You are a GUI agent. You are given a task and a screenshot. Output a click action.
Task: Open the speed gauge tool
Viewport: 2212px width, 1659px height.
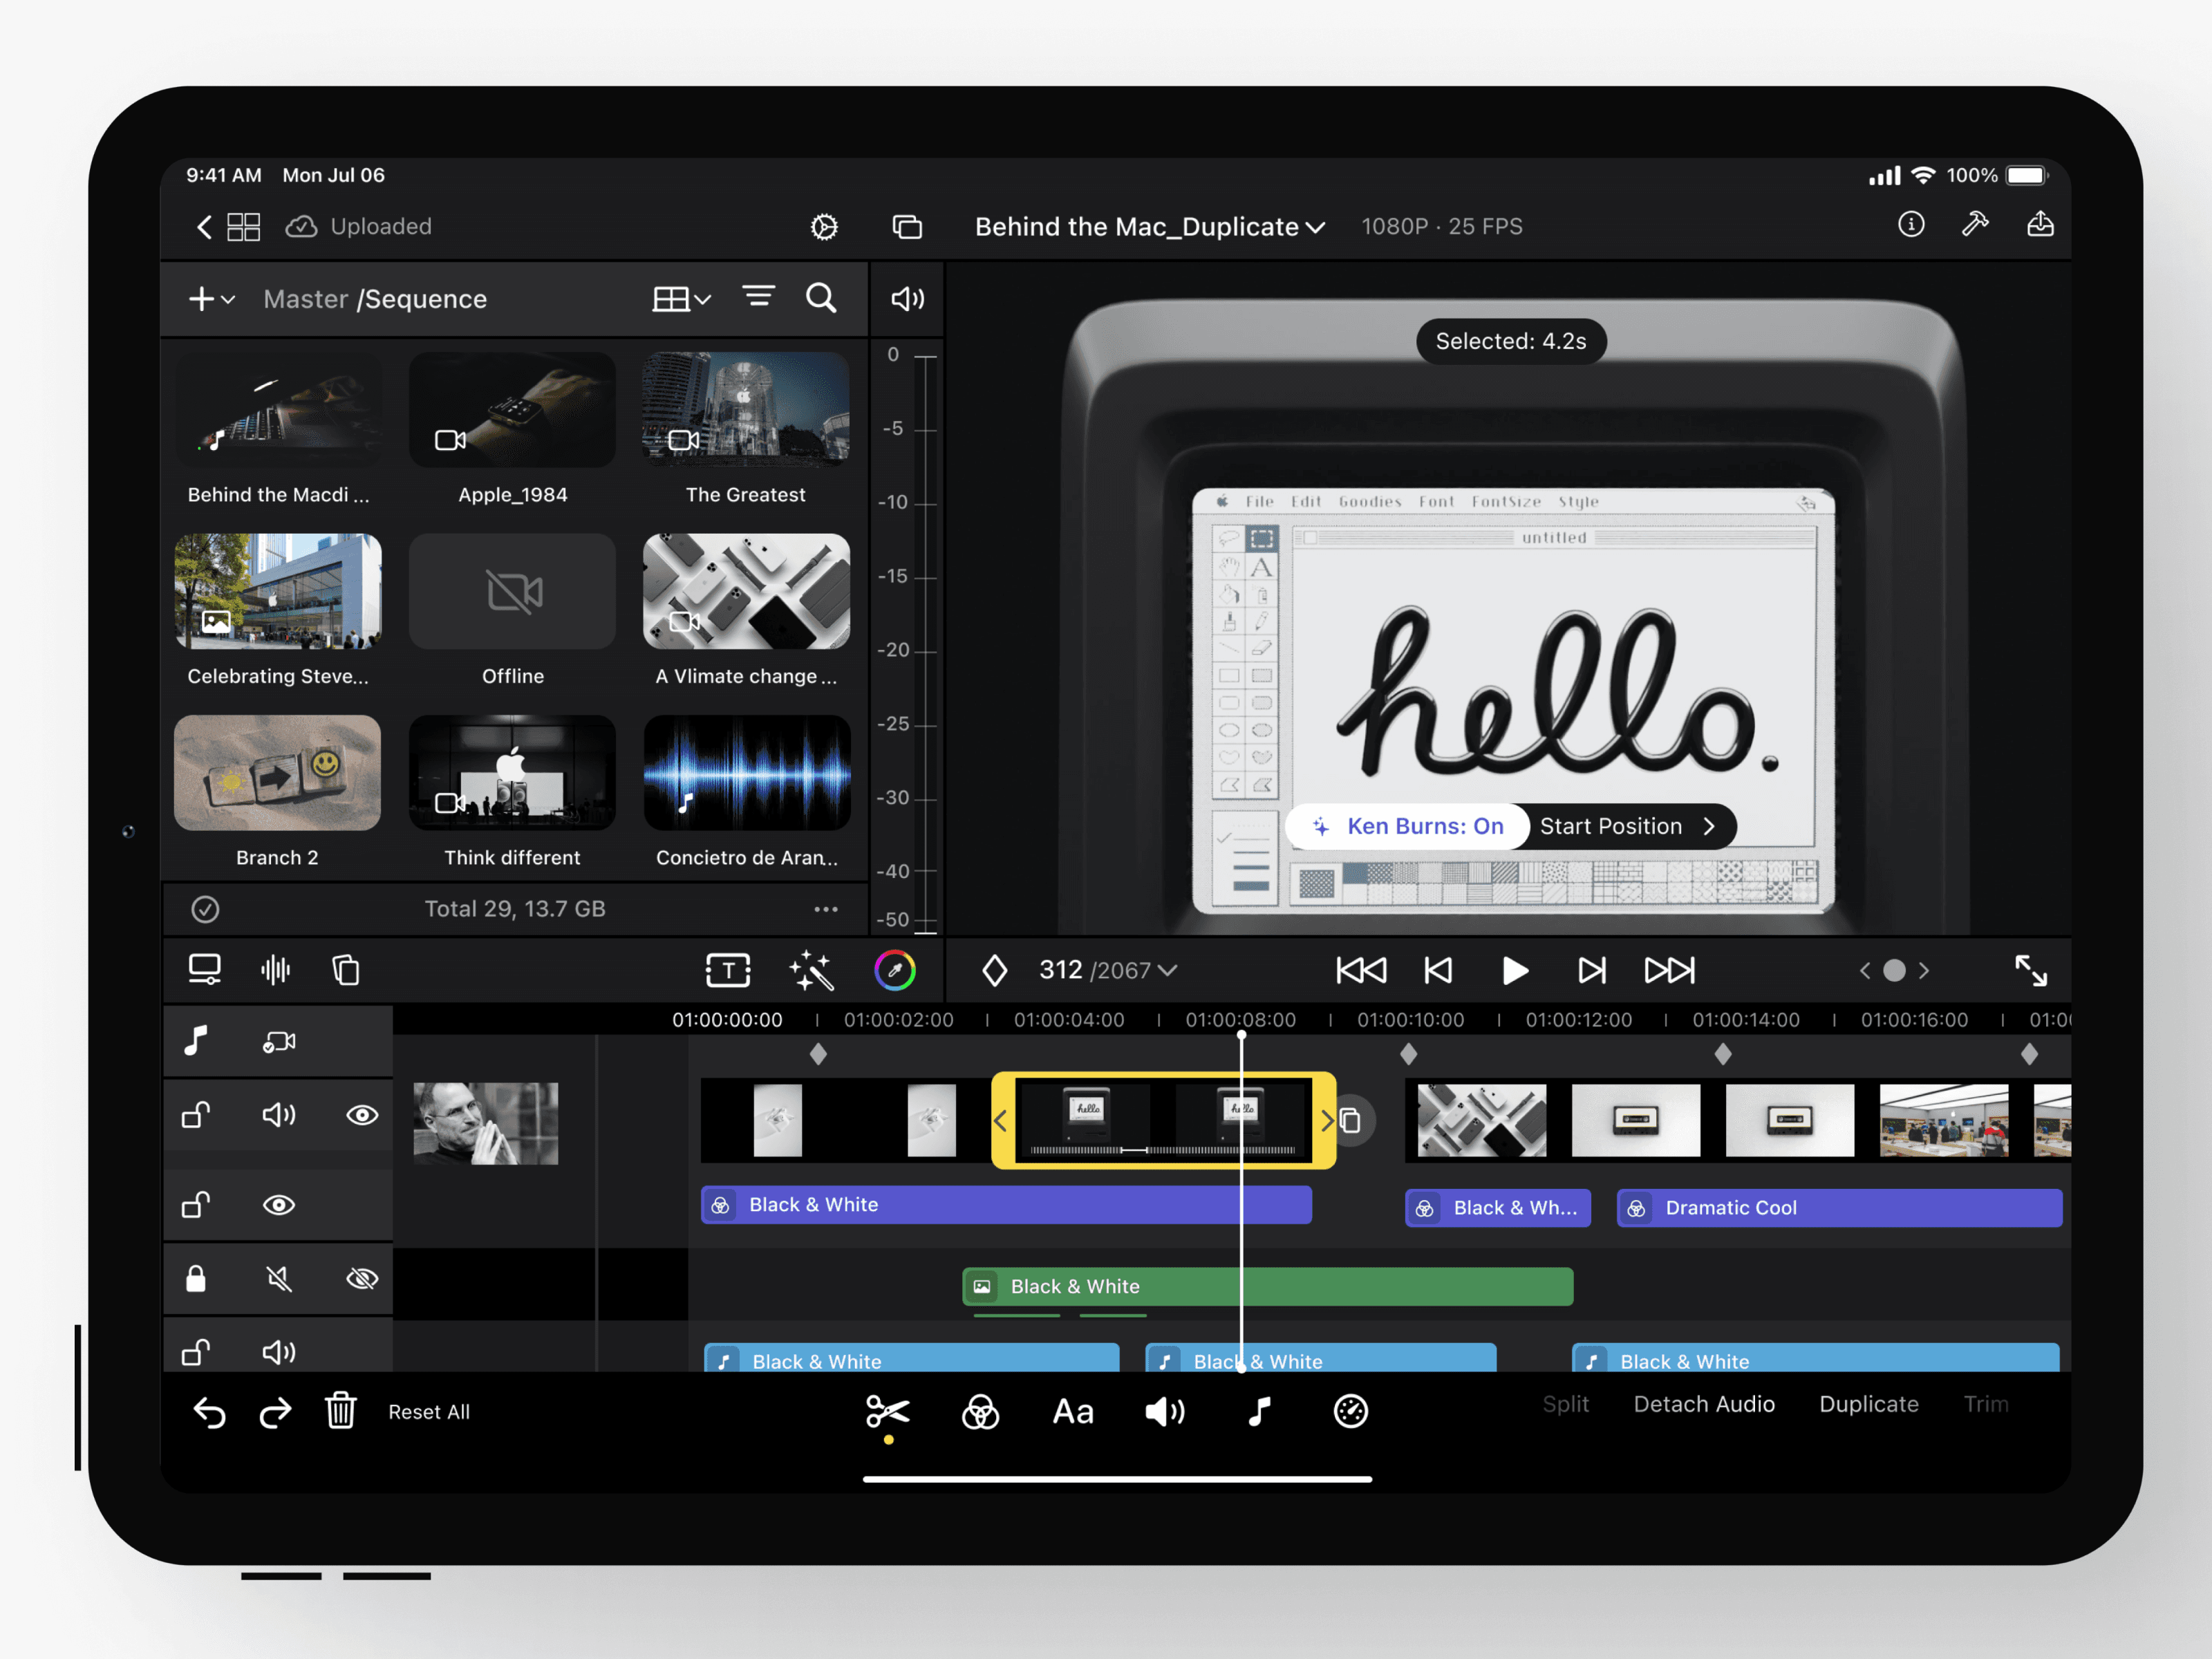coord(1351,1412)
